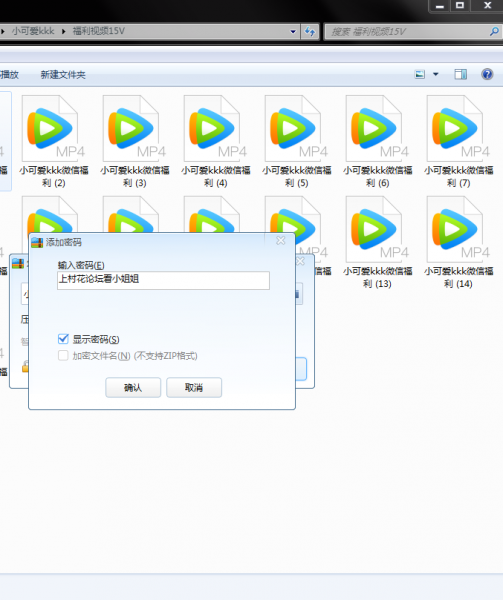Cancel the dialog with 取消 button
The width and height of the screenshot is (503, 600).
pyautogui.click(x=194, y=388)
